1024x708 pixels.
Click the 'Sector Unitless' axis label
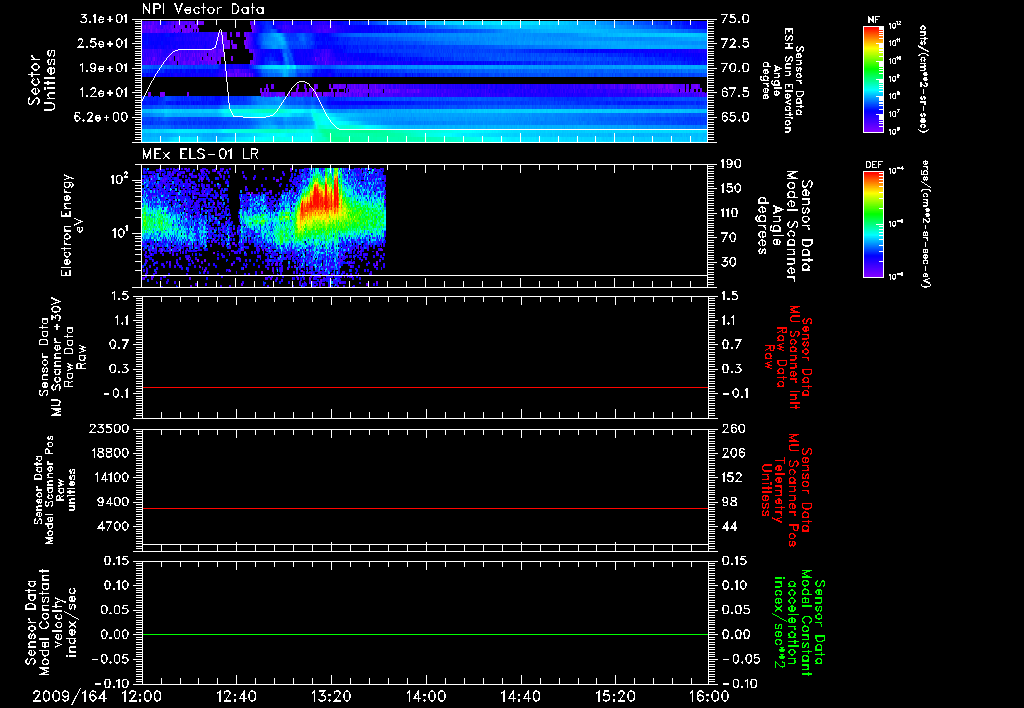point(41,80)
